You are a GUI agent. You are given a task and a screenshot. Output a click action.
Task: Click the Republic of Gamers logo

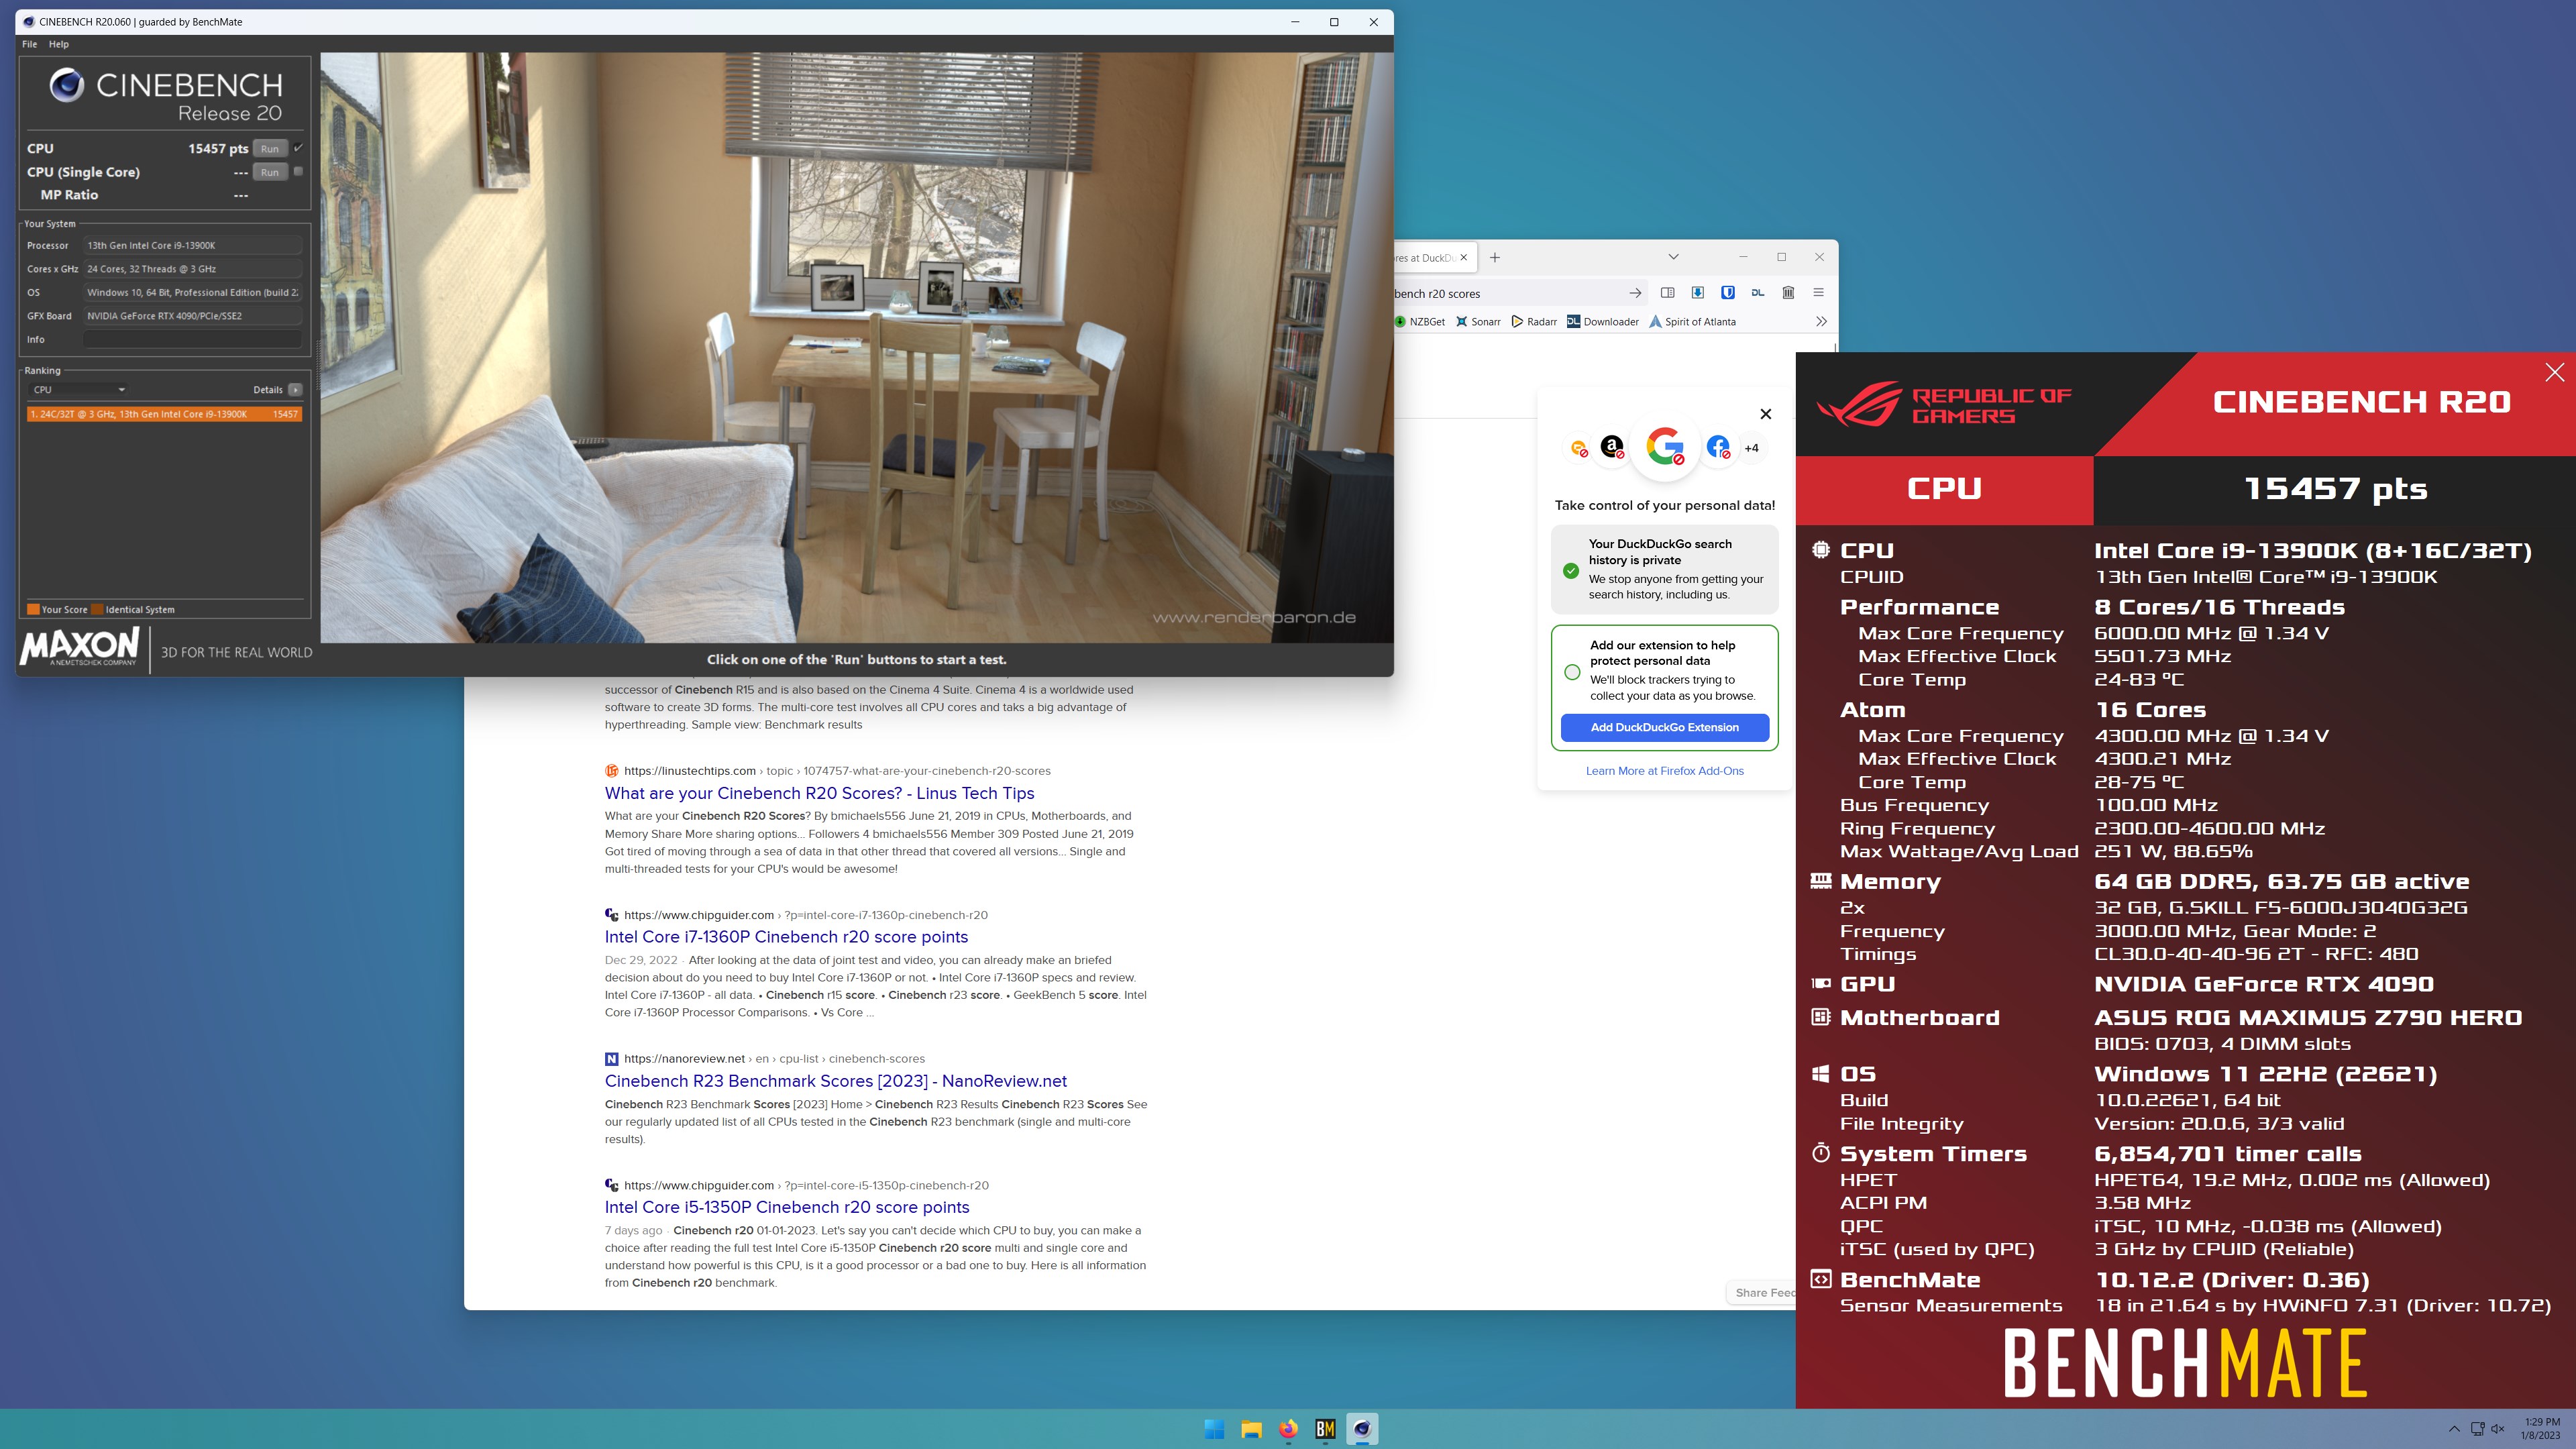click(1943, 404)
